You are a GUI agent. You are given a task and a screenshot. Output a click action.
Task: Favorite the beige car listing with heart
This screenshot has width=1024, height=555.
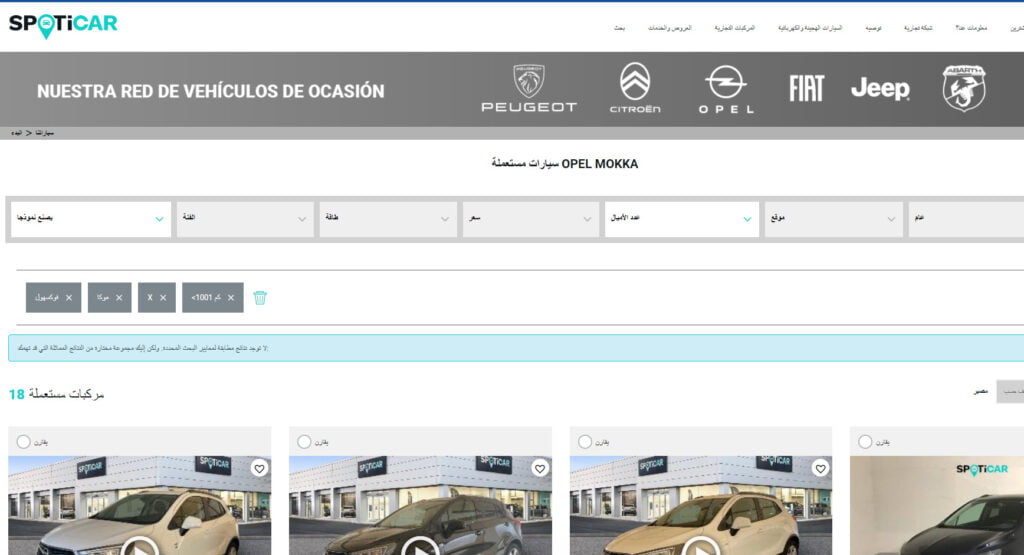click(820, 468)
